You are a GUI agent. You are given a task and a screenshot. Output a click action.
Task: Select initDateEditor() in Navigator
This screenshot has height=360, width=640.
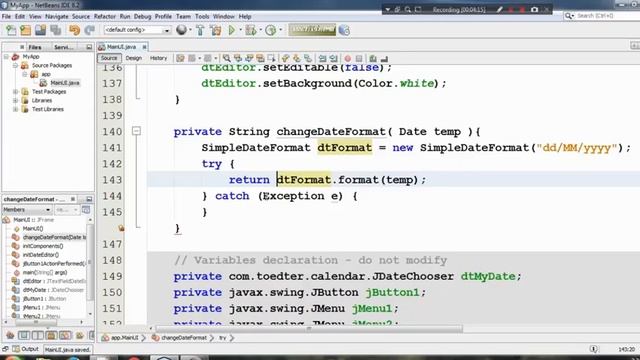point(40,255)
